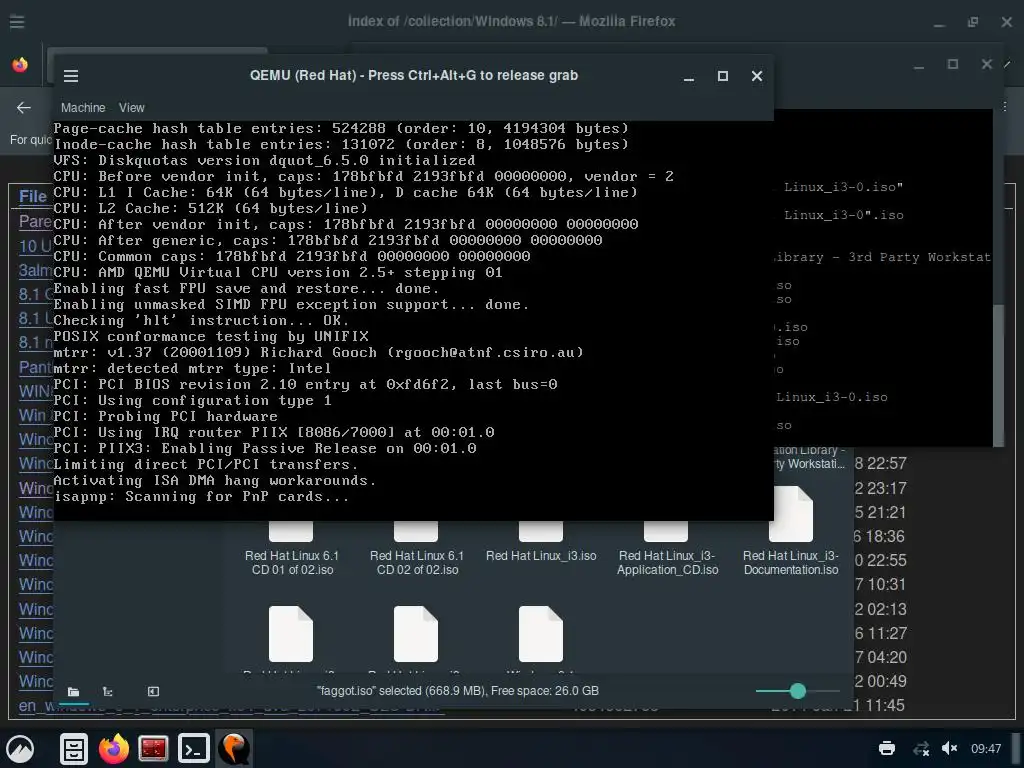
Task: Click the '2 23:17' timestamp in Firefox listing
Action: 880,488
